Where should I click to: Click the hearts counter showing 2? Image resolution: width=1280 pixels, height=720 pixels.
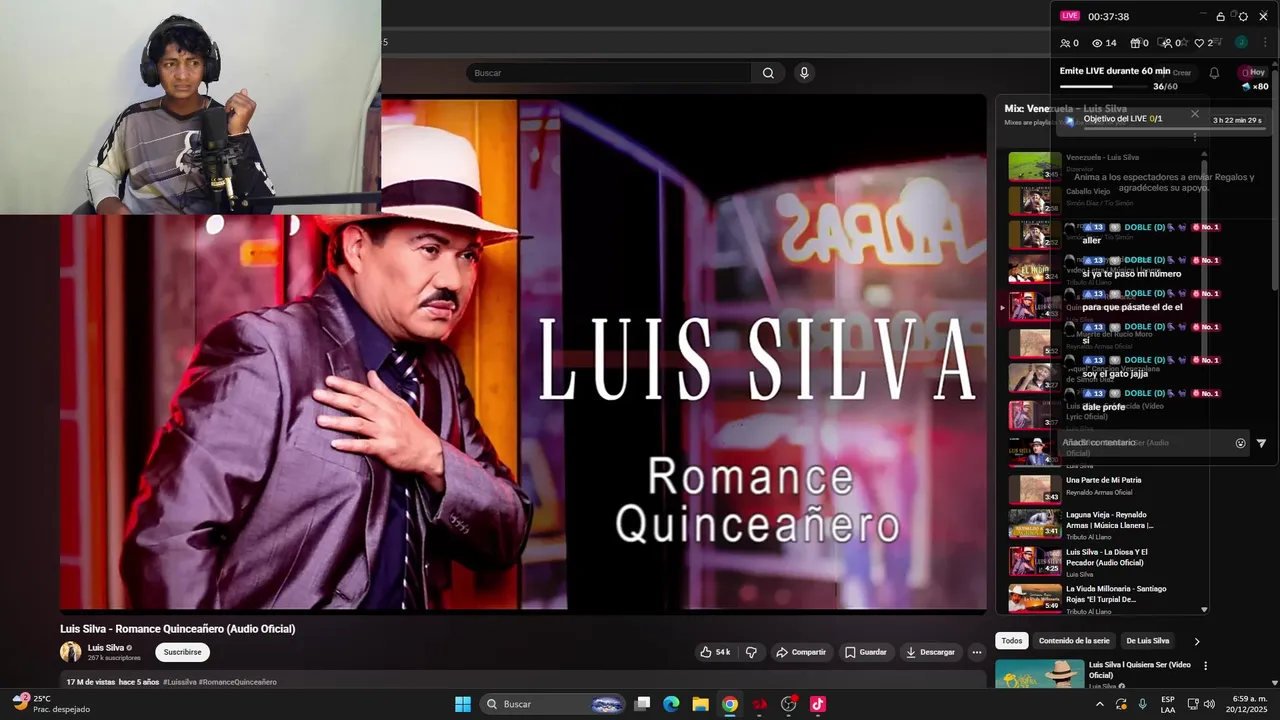1204,43
